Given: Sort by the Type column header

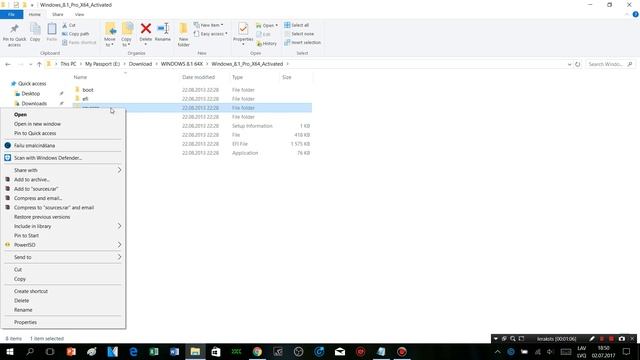Looking at the screenshot, I should [x=238, y=77].
